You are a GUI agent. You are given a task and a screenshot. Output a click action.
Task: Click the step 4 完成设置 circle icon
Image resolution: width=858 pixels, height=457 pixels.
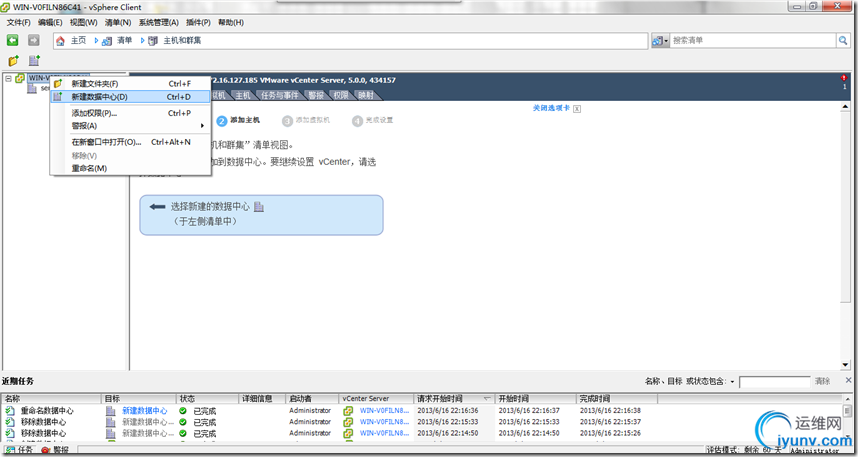tap(357, 121)
